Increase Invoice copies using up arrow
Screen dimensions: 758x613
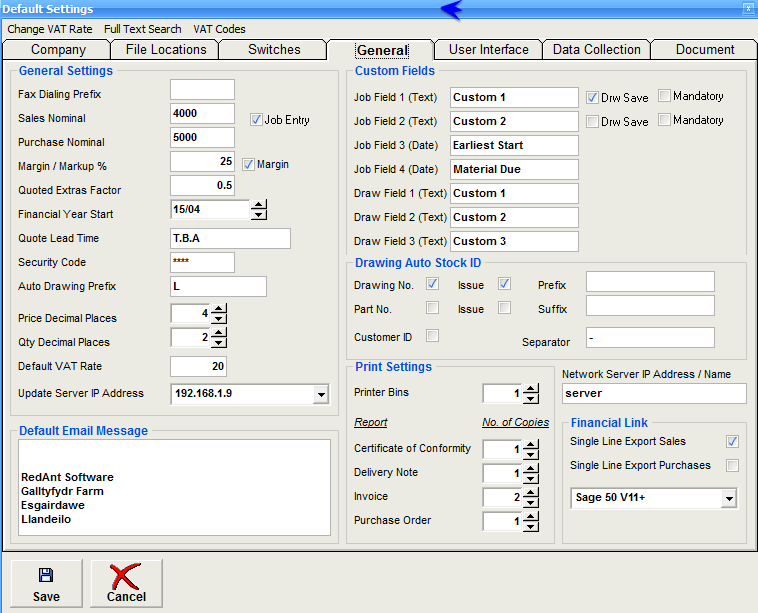531,492
